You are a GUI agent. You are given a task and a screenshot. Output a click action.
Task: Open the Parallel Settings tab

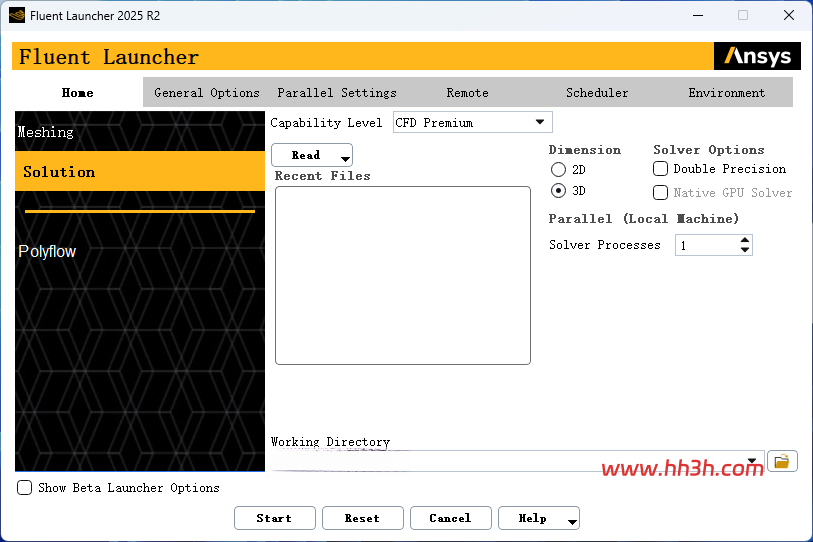[337, 92]
